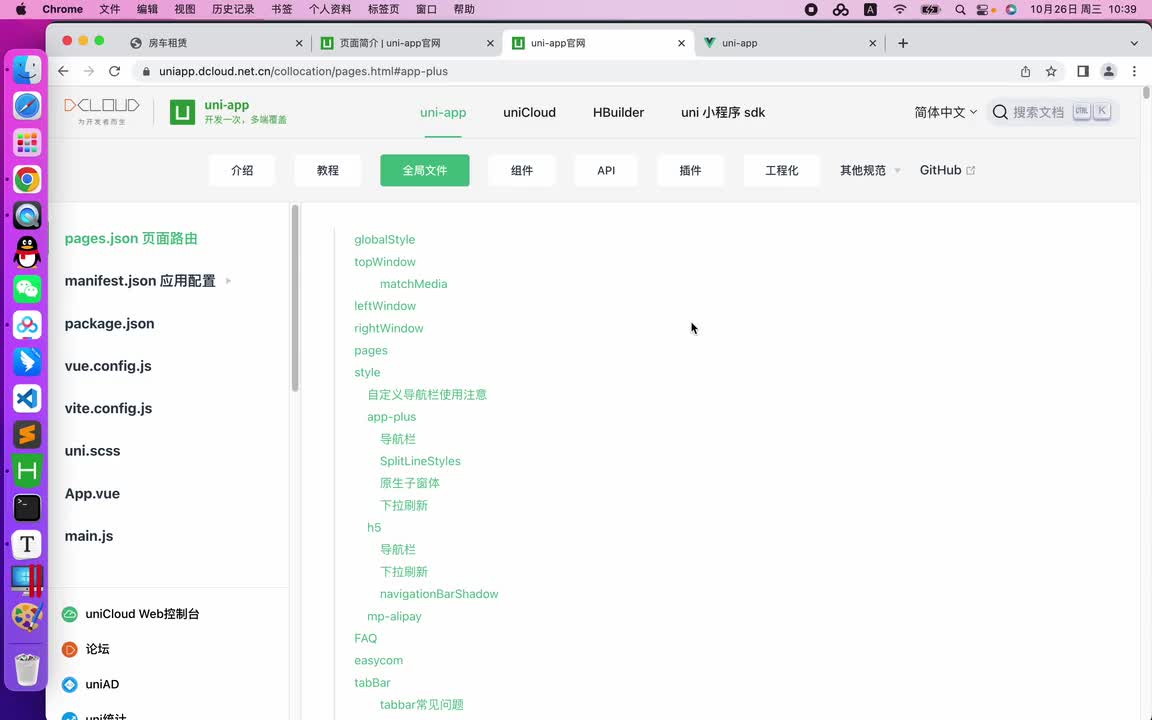Open Chrome three-dot menu

(x=1134, y=71)
